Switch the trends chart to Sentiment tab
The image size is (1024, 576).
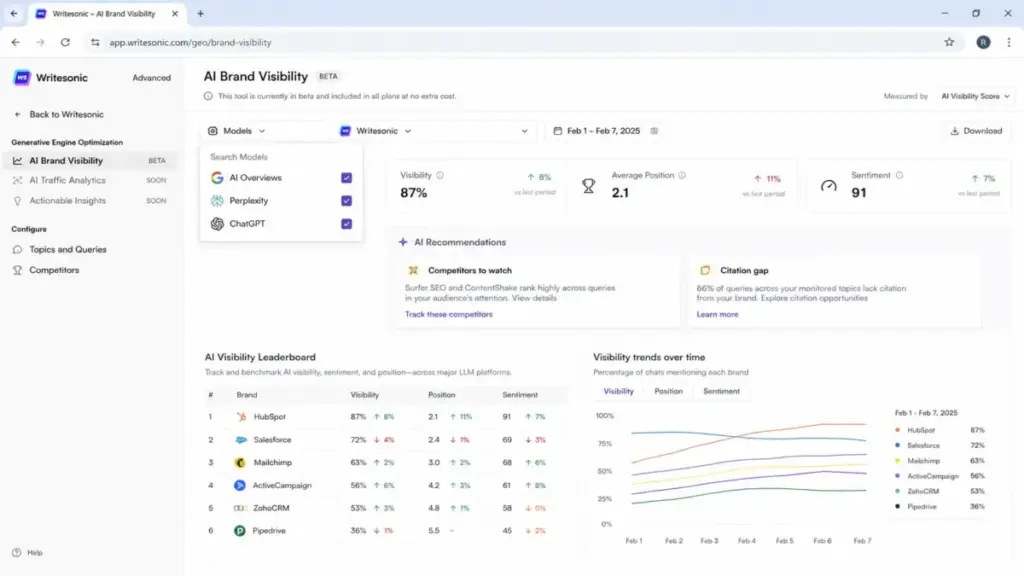point(721,391)
